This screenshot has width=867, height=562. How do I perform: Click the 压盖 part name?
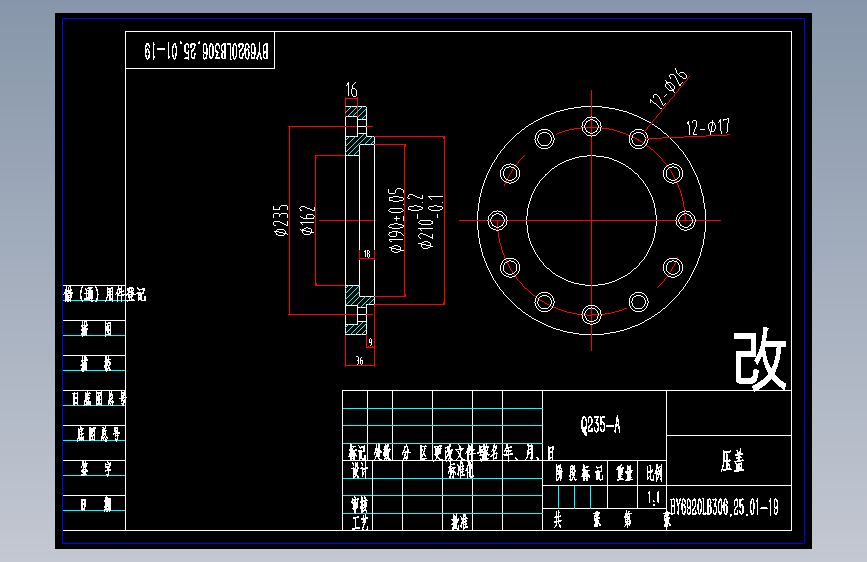(733, 460)
